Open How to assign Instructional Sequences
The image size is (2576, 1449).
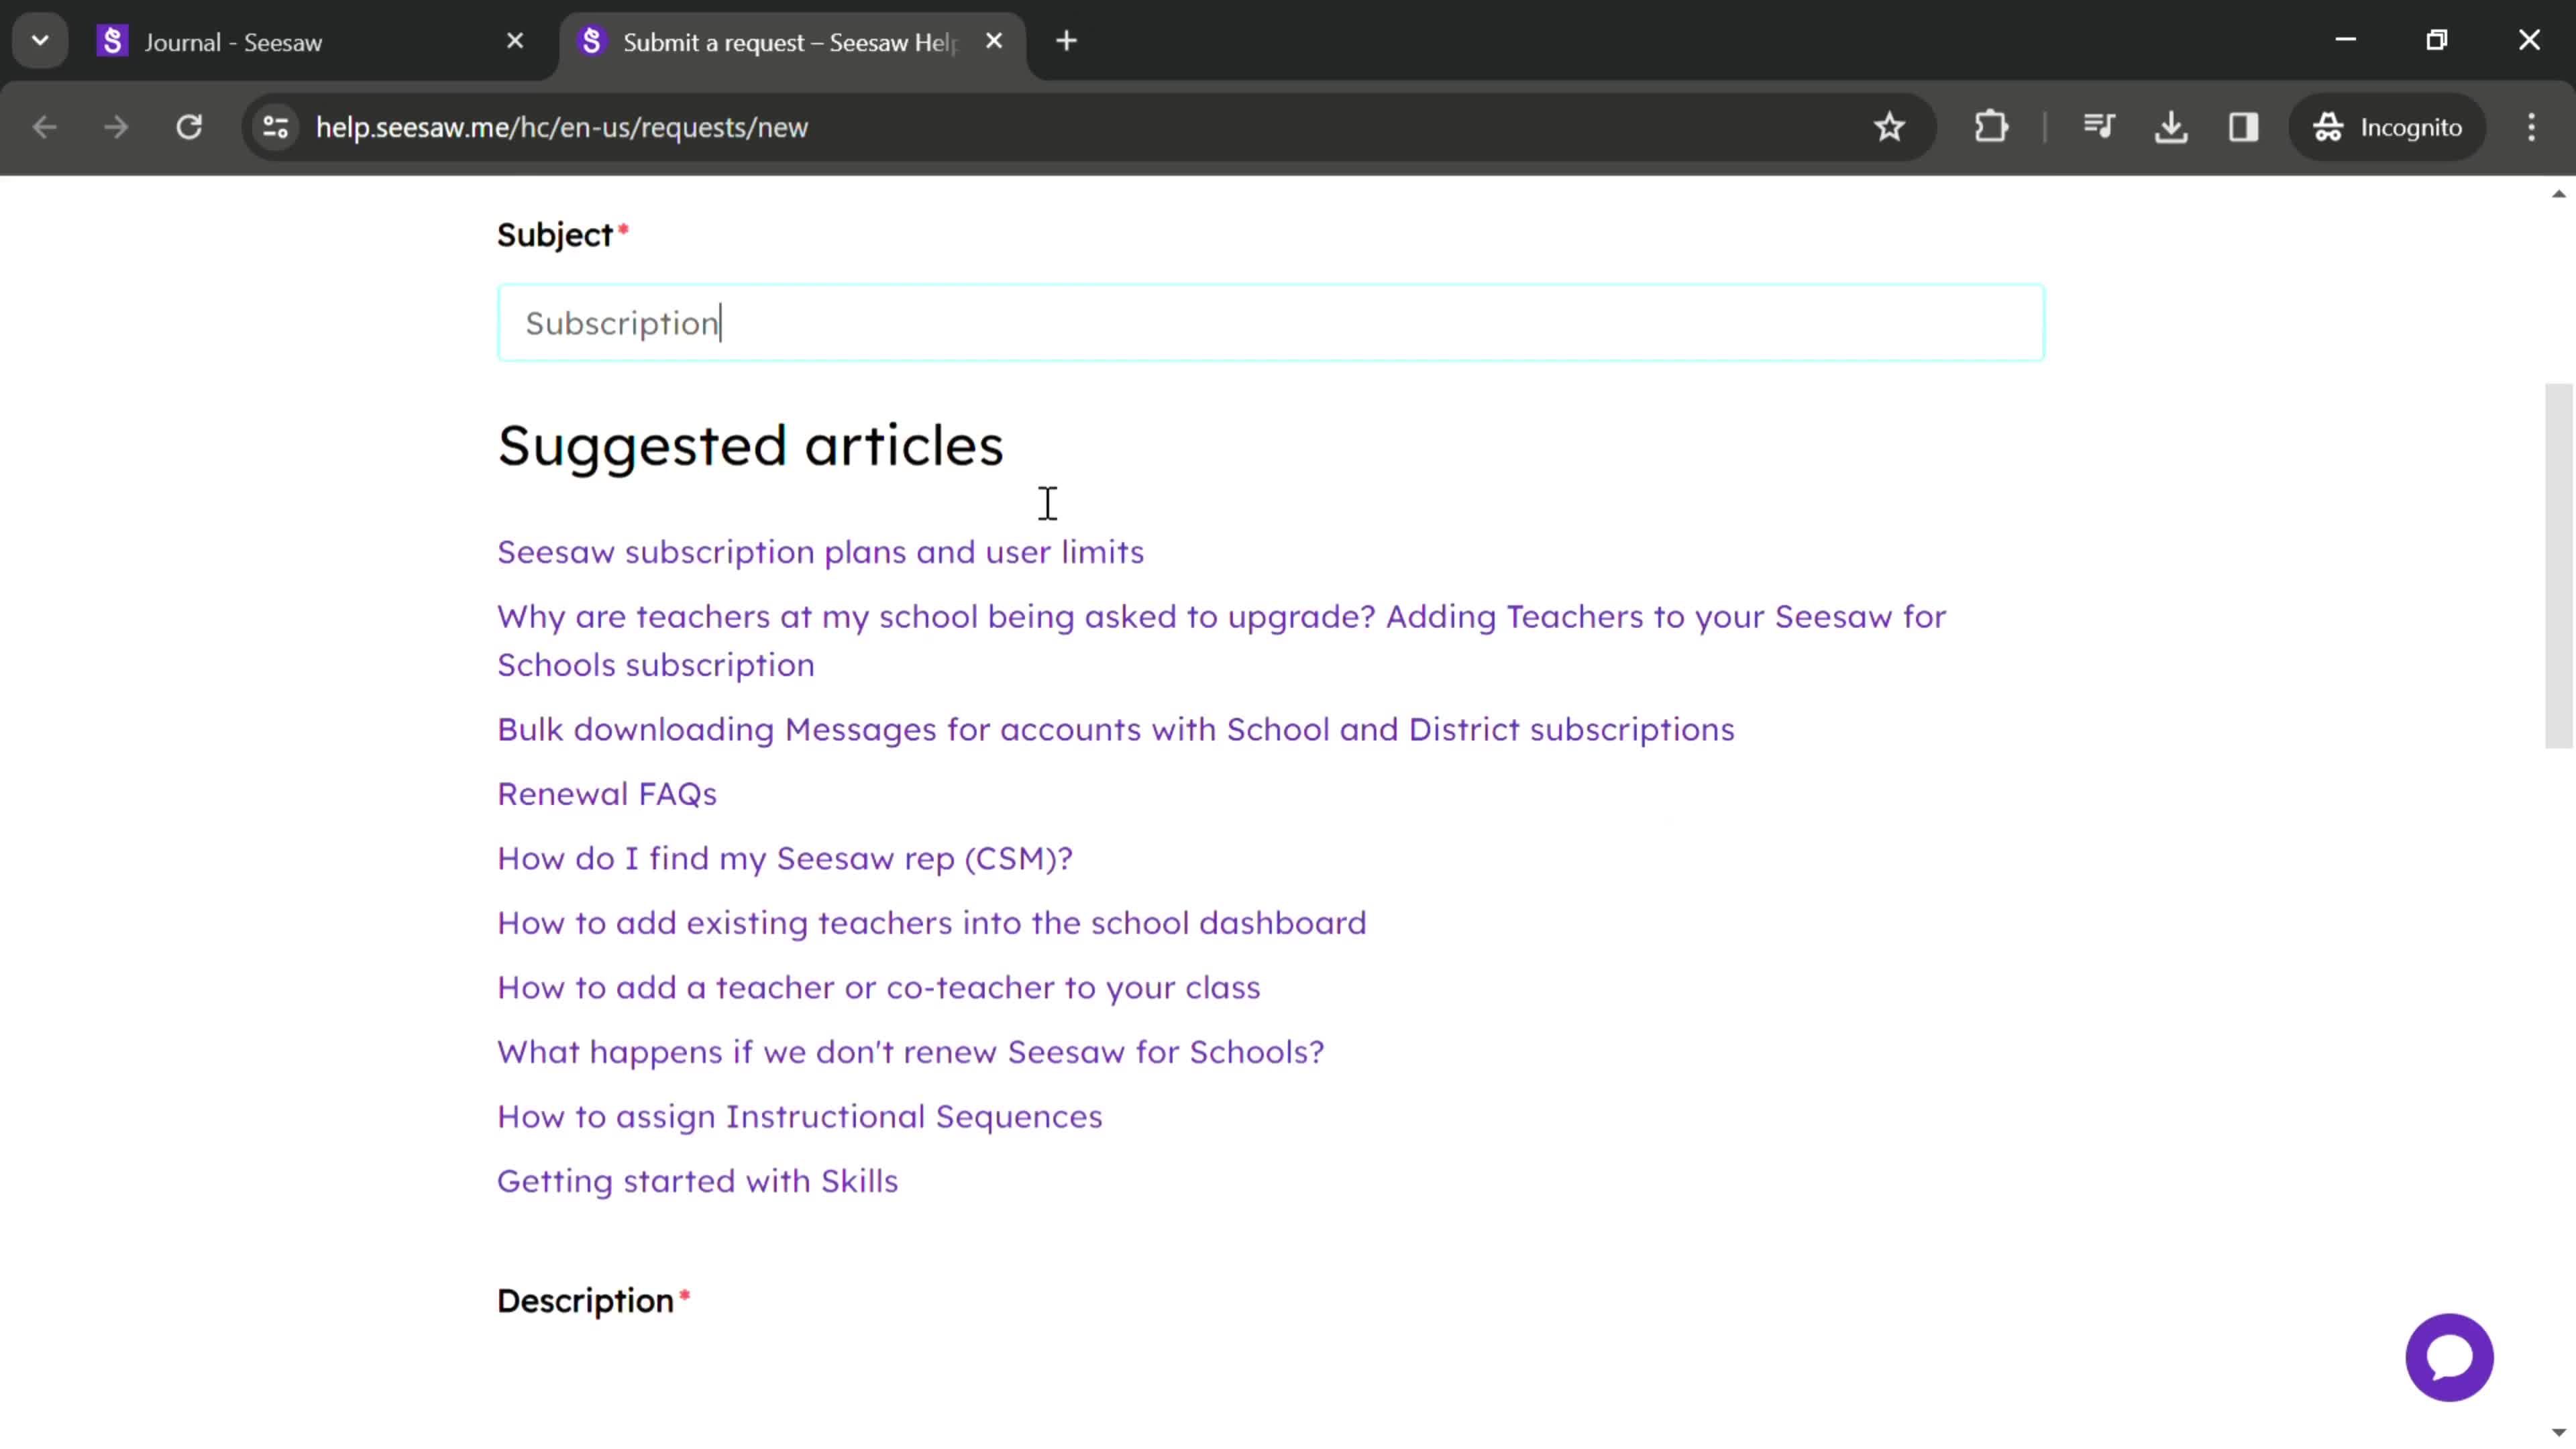(x=799, y=1117)
